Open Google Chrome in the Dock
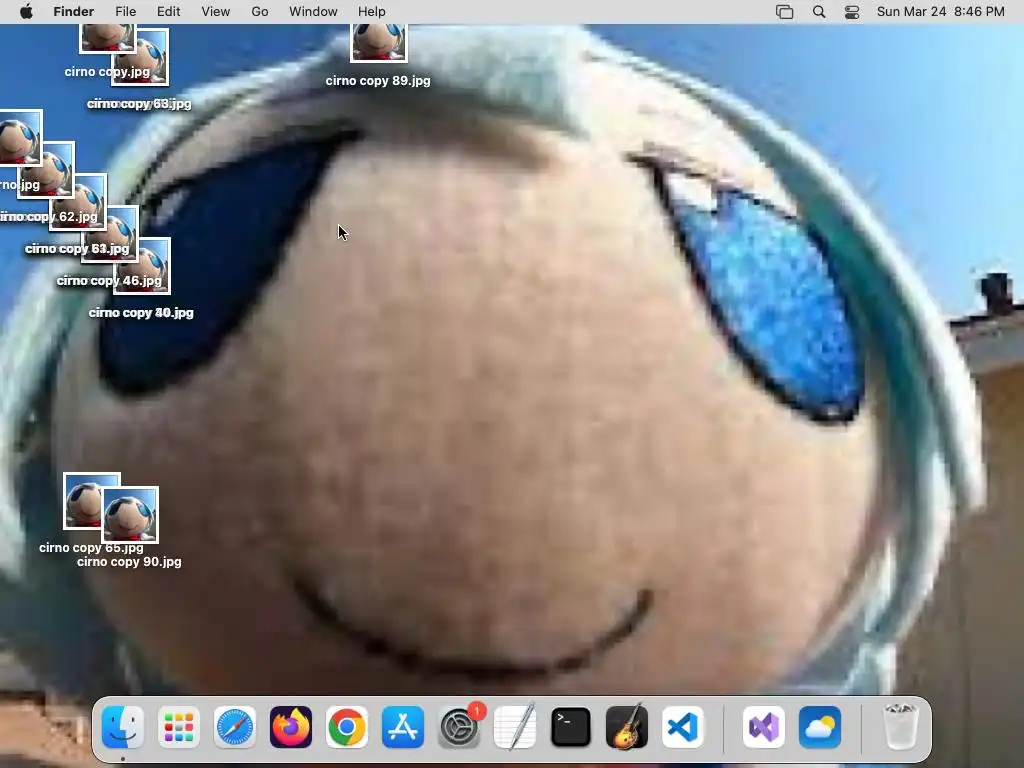Image resolution: width=1024 pixels, height=768 pixels. click(x=347, y=727)
